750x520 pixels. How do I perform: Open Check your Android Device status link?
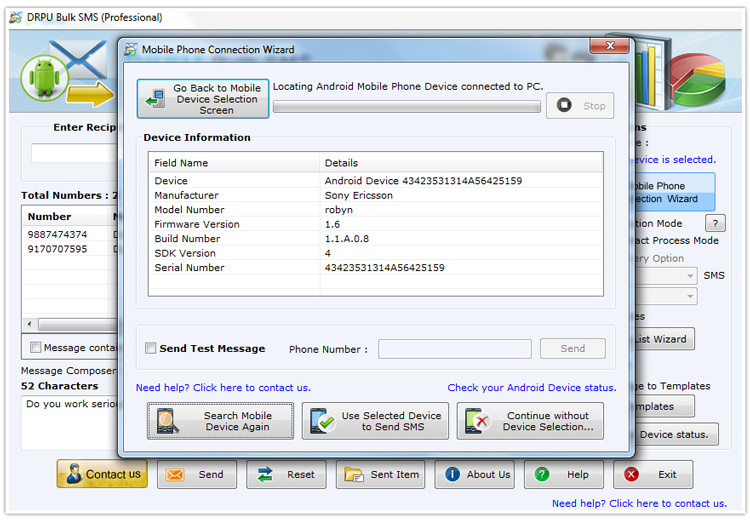(532, 387)
